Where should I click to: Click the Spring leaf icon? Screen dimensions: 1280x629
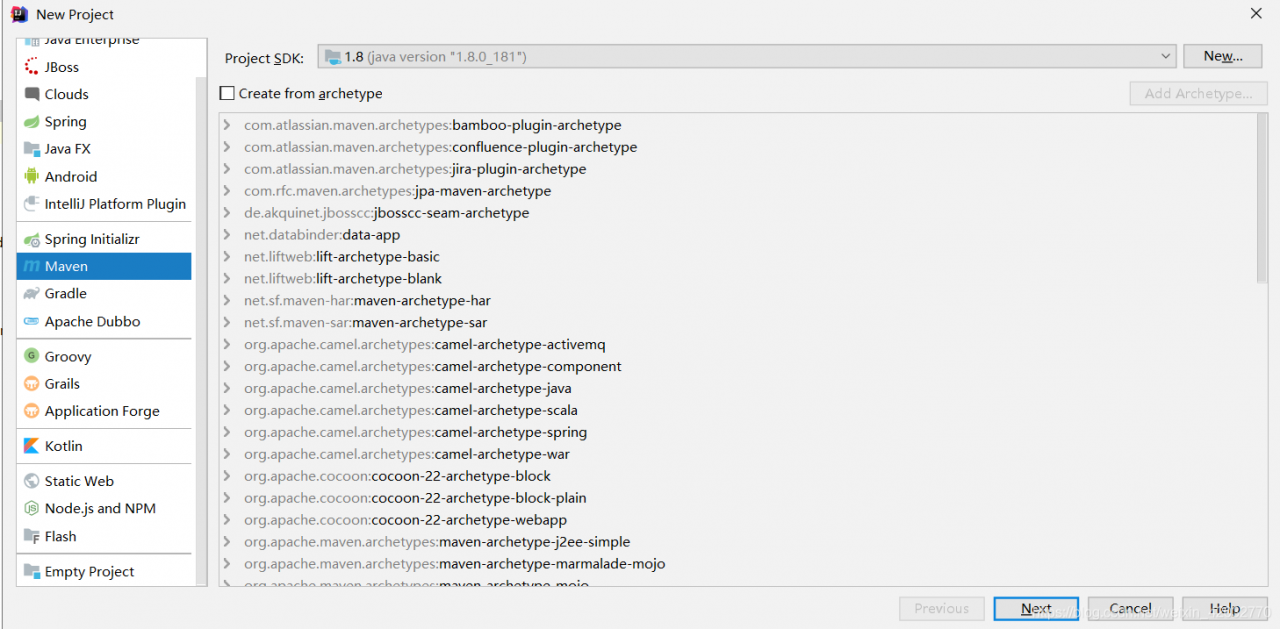tap(32, 121)
